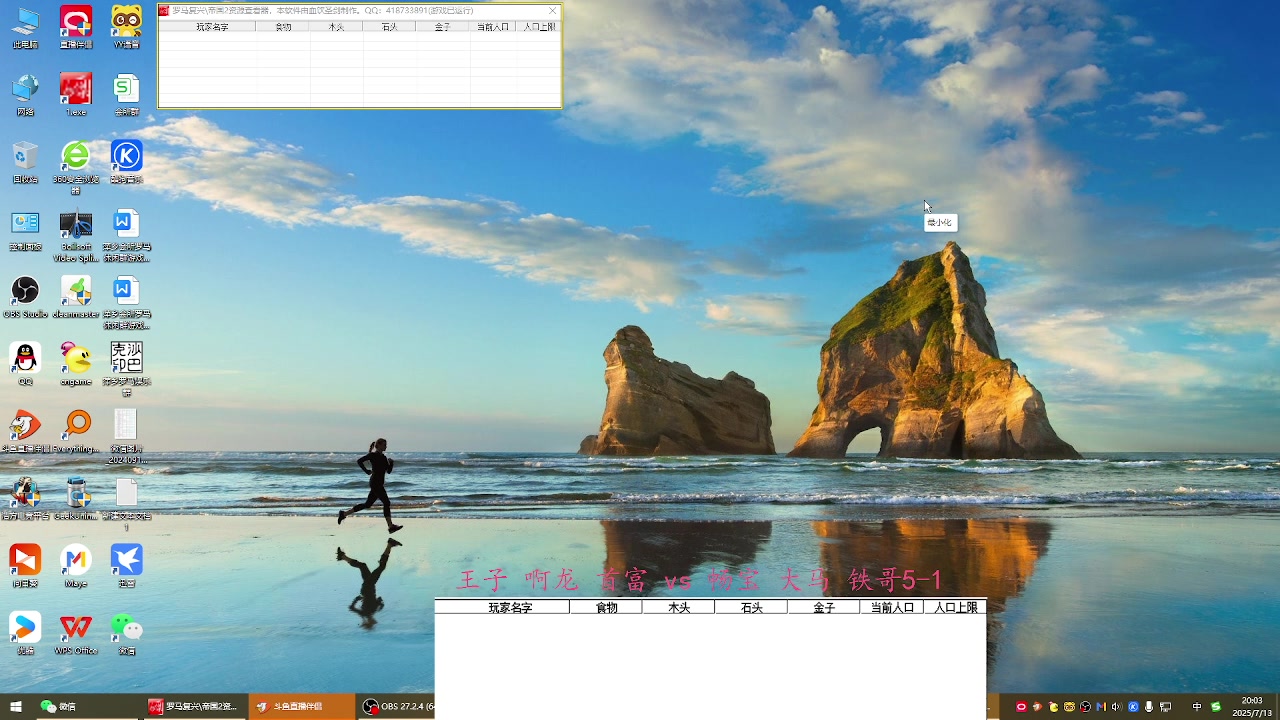This screenshot has width=1280, height=720.
Task: Click the 玩家名字 header in small viewer window
Action: click(x=211, y=27)
